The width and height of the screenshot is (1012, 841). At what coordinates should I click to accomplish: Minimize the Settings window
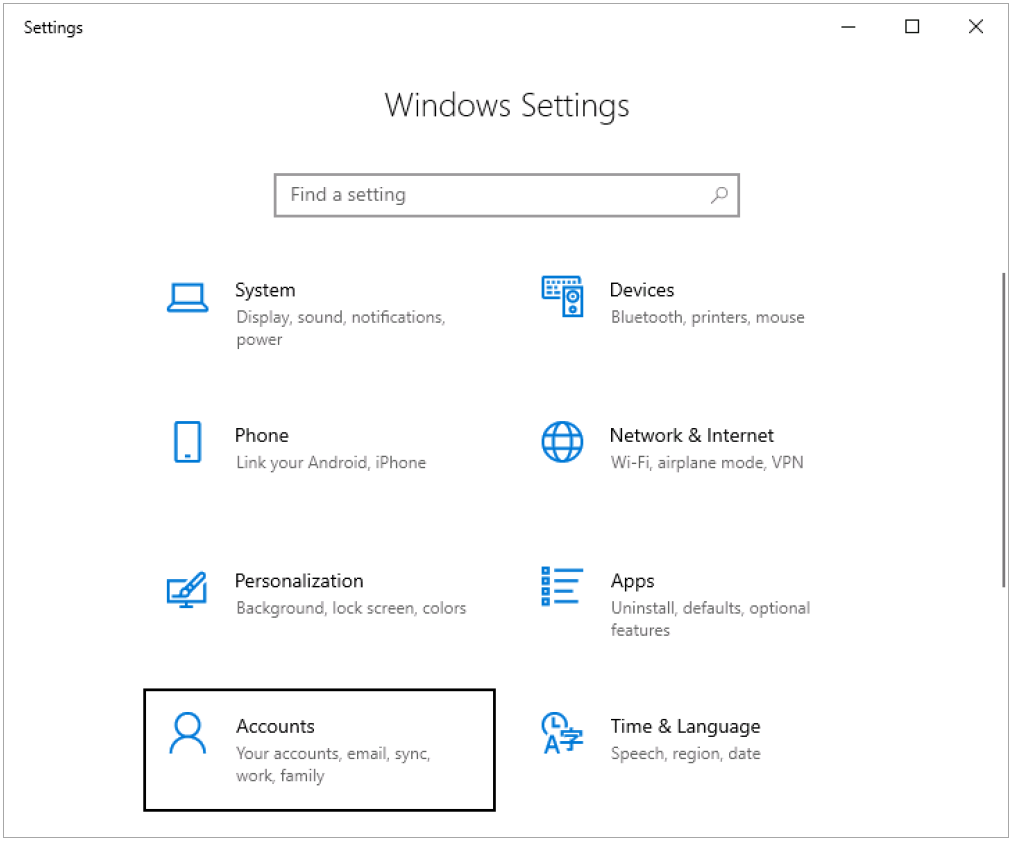[848, 26]
